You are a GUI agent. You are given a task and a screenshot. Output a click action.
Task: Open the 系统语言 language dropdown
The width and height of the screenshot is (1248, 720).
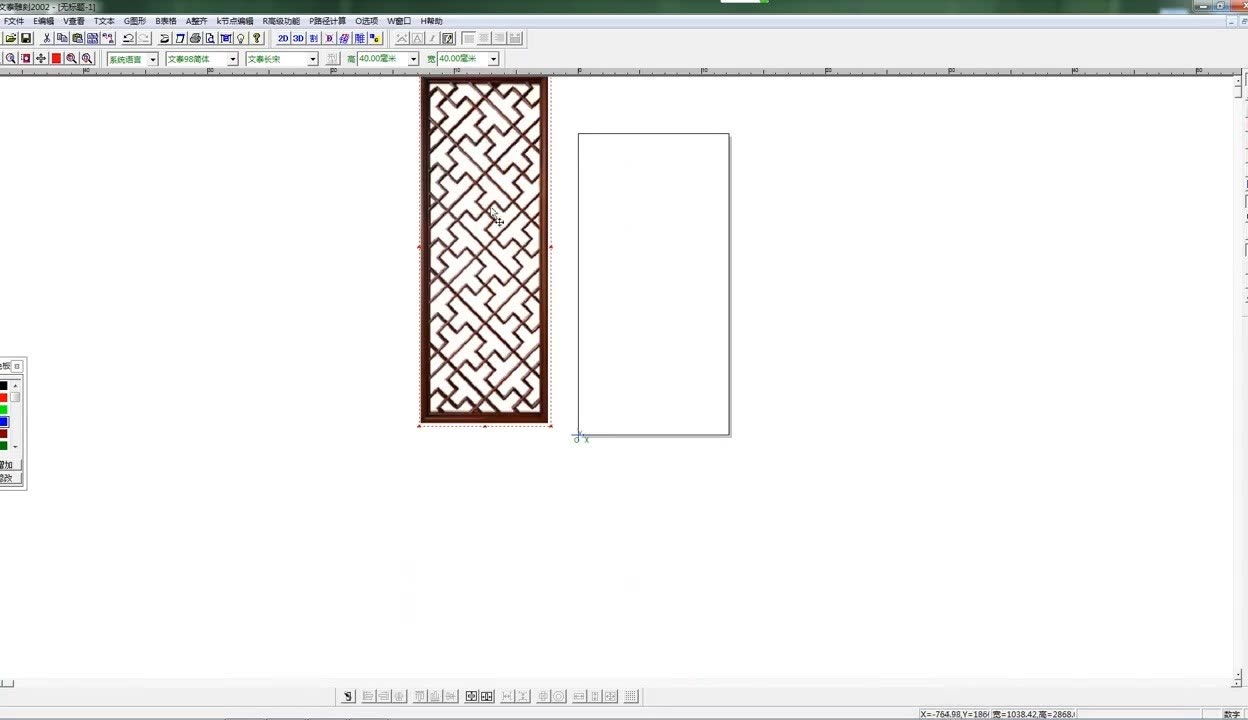pos(153,59)
